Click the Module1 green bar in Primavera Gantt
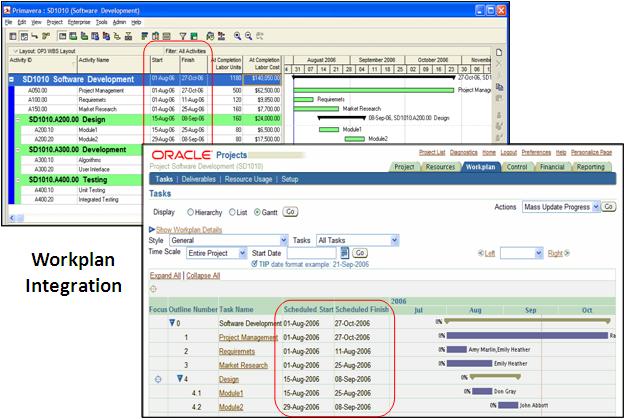The width and height of the screenshot is (626, 420). [329, 129]
